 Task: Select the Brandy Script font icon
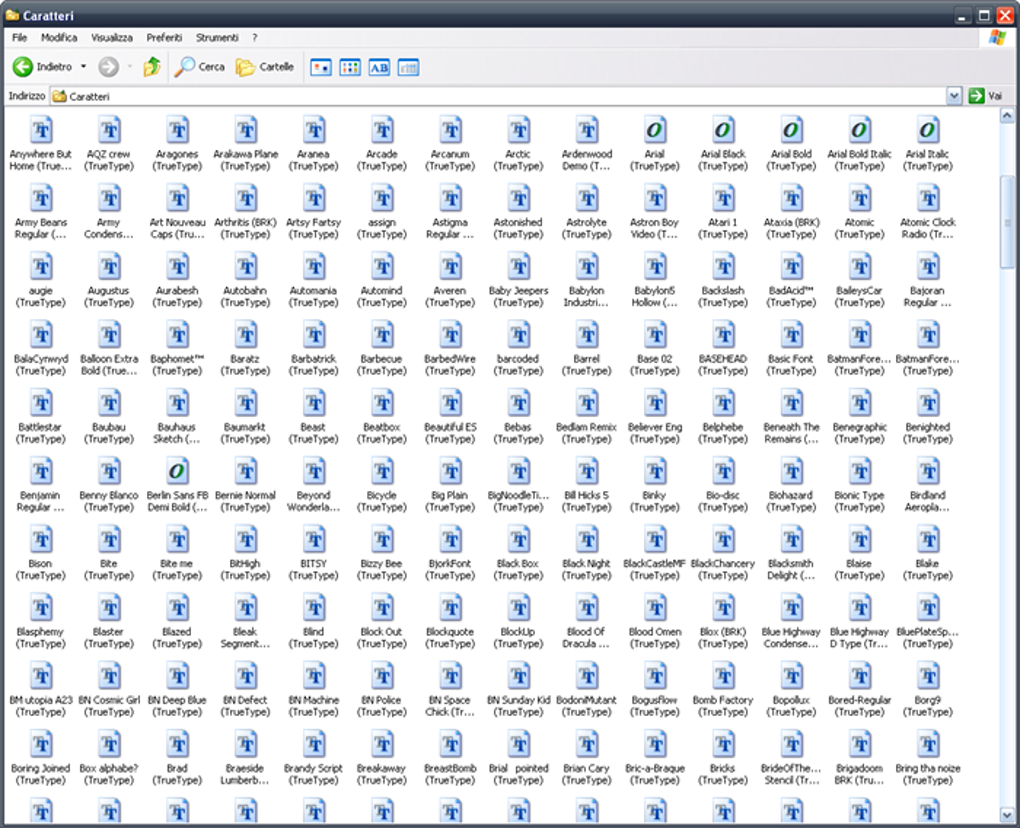pos(314,744)
